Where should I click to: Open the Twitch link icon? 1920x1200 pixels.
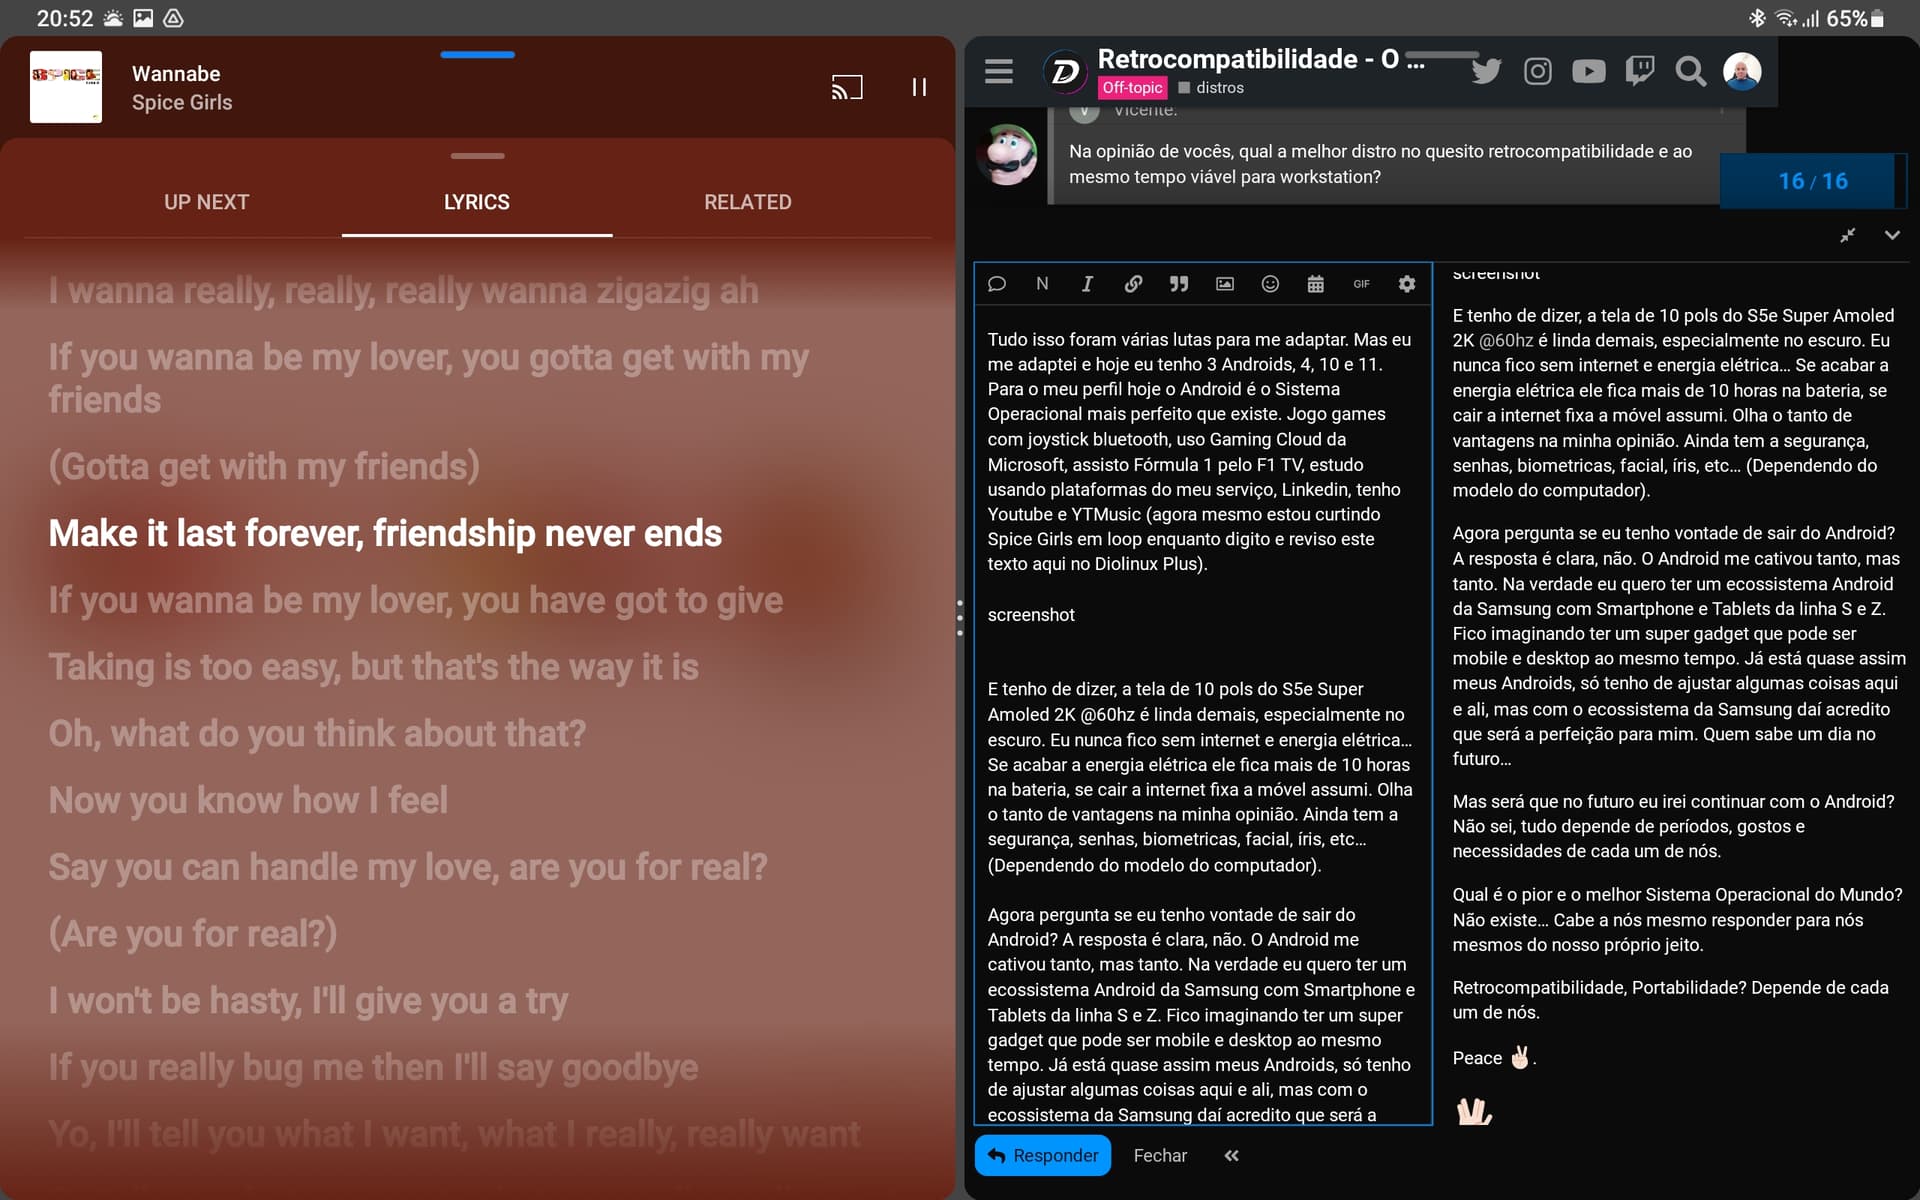tap(1639, 71)
